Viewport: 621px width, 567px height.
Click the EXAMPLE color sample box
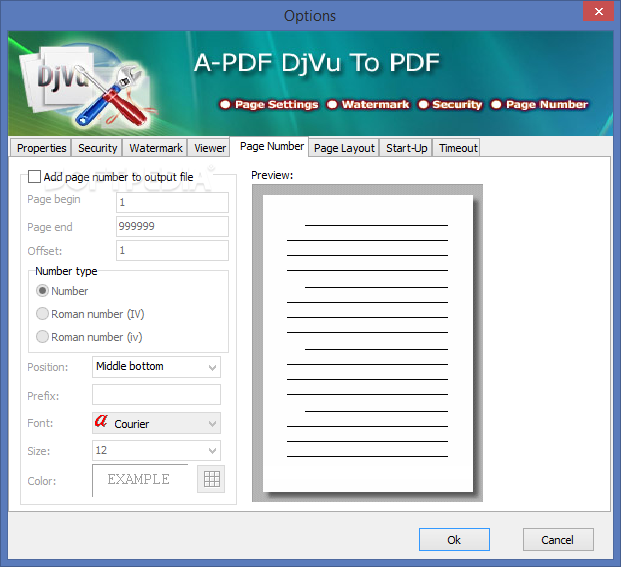pos(140,480)
